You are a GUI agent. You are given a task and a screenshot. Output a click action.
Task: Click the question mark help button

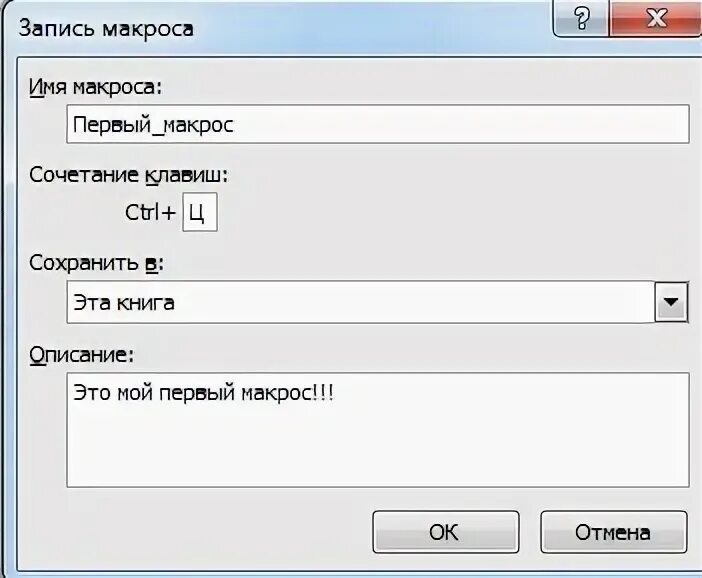581,18
